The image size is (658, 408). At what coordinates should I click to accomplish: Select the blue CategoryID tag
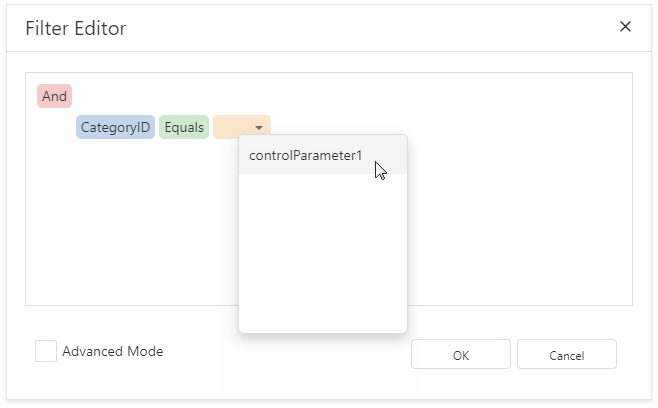[x=115, y=127]
